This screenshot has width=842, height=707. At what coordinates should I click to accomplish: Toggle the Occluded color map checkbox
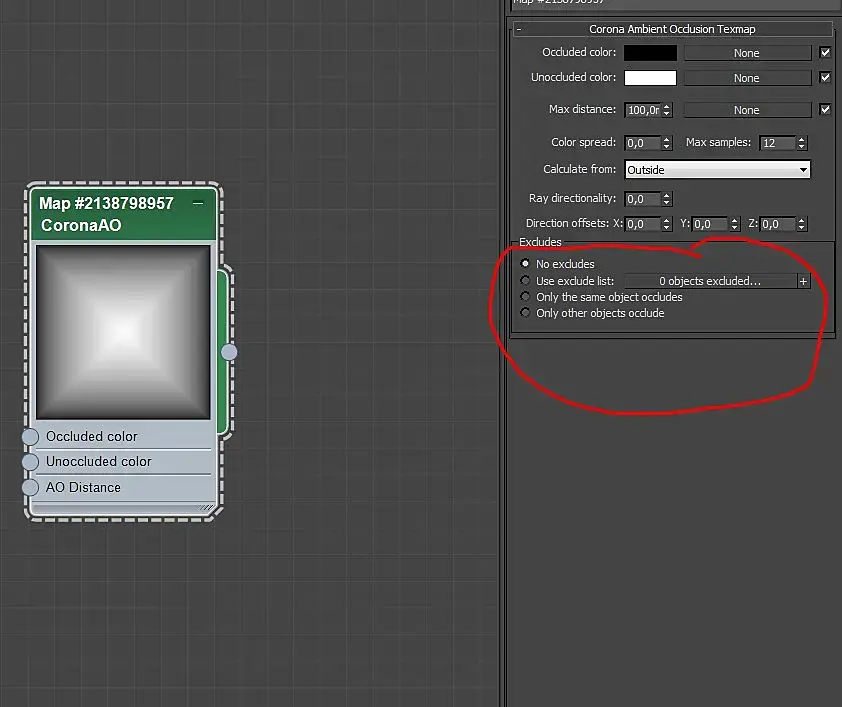(825, 53)
